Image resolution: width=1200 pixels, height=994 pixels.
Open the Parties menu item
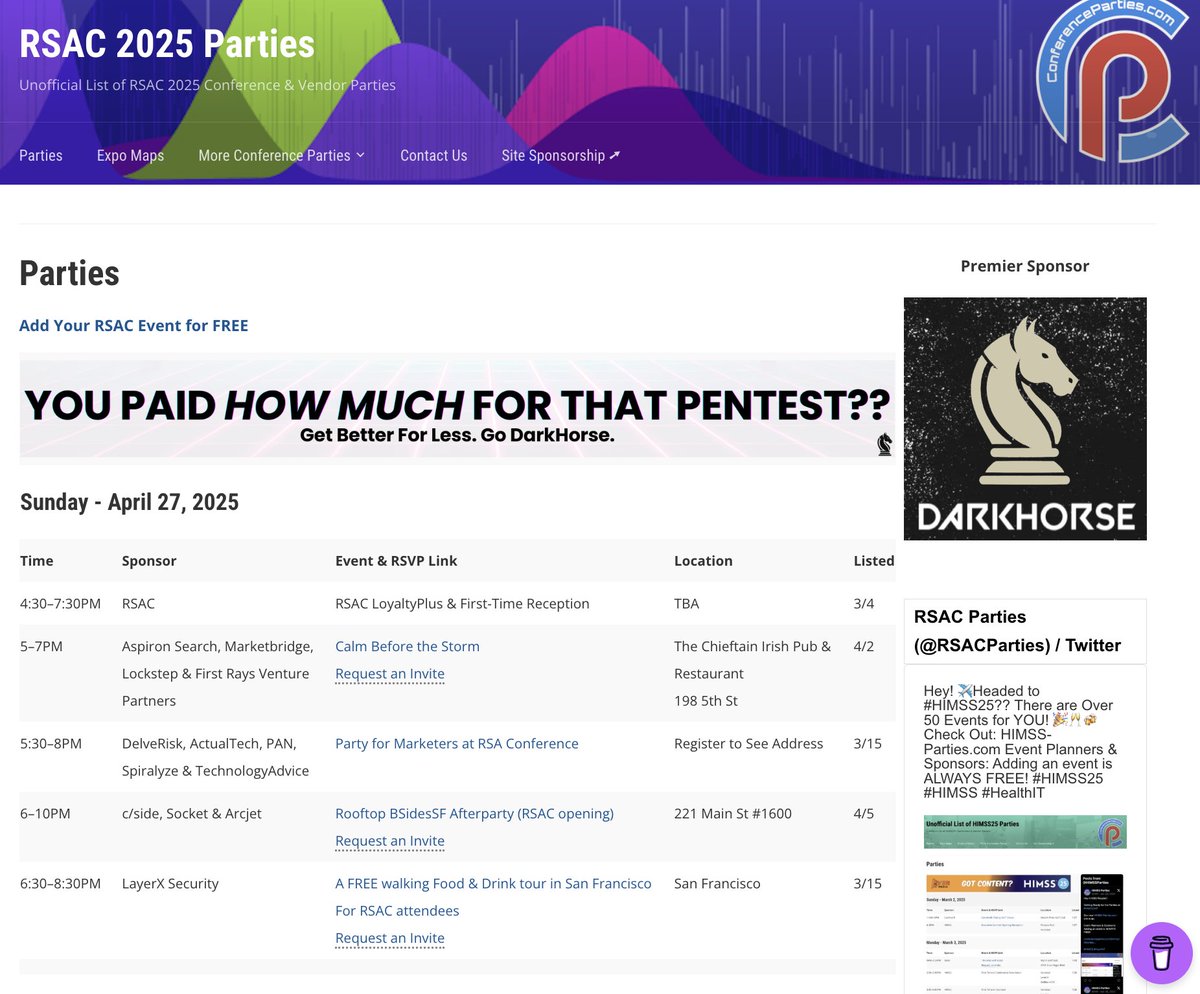[41, 155]
